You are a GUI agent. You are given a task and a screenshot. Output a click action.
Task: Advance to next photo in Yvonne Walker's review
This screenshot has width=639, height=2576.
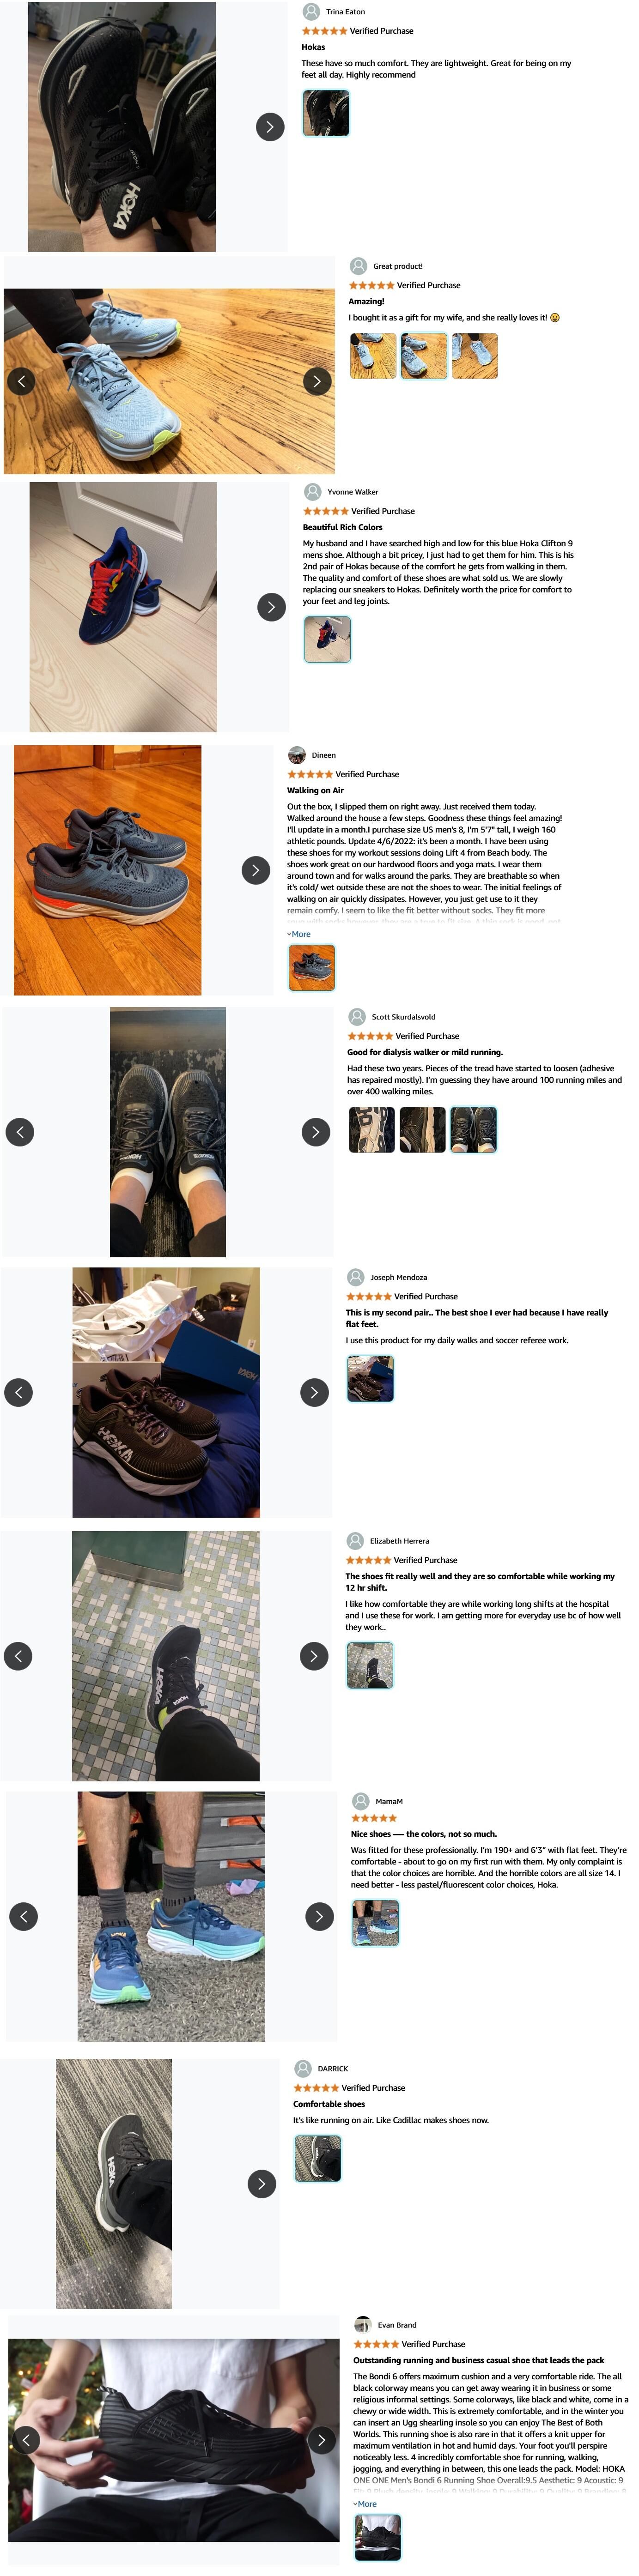point(271,607)
